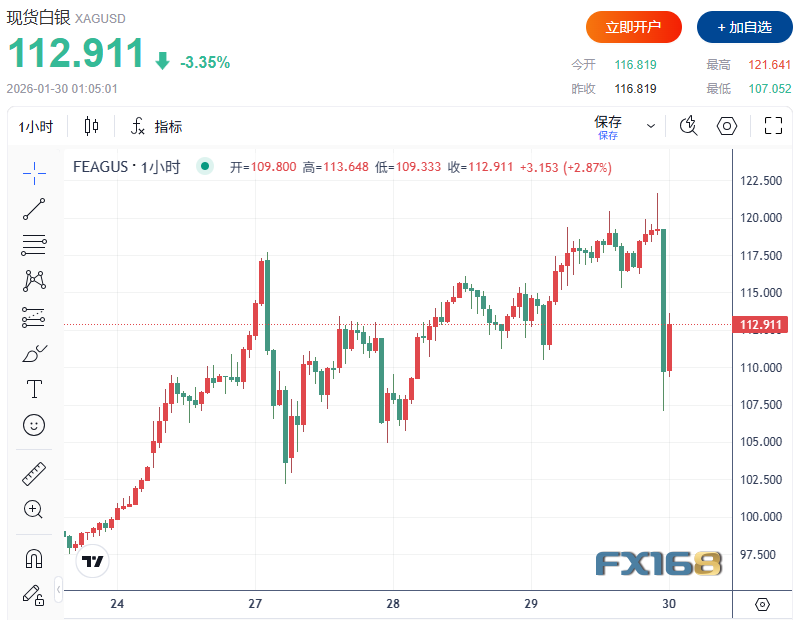Expand the 保存 layout dropdown arrow
Viewport: 799px width, 620px height.
tap(651, 127)
